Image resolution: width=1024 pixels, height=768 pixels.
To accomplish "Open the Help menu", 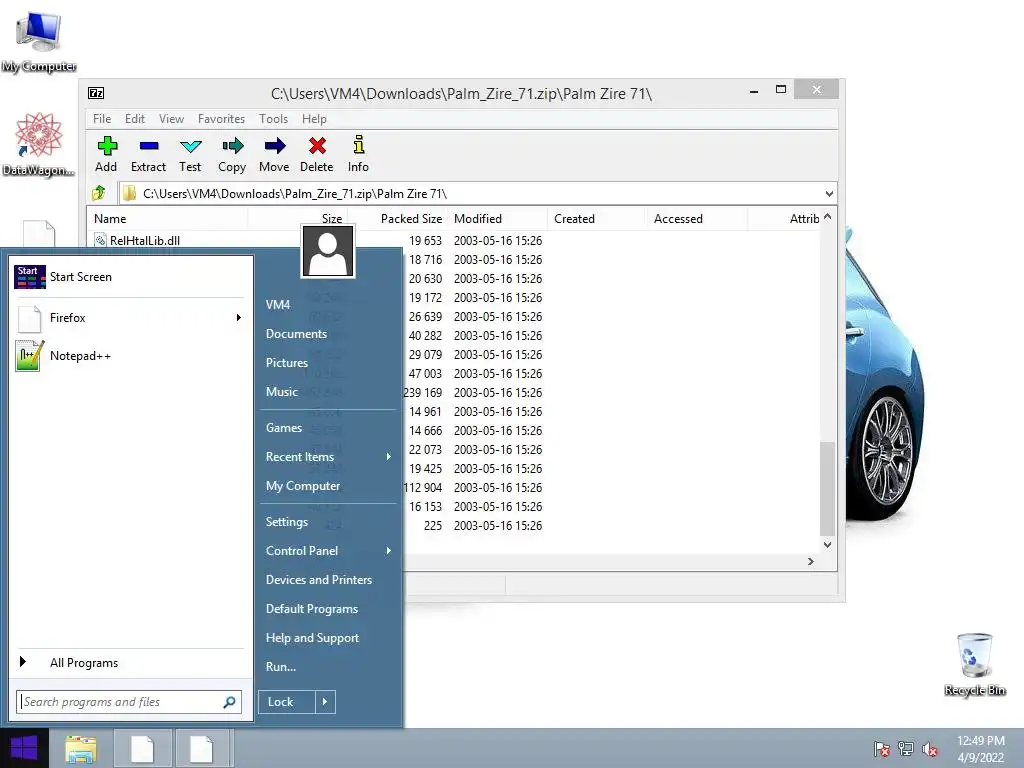I will [x=314, y=119].
